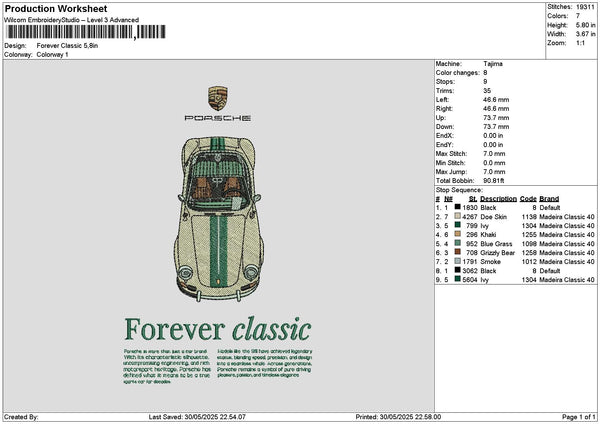Click the Code column header
Screen dimensions: 600x424
tap(528, 199)
